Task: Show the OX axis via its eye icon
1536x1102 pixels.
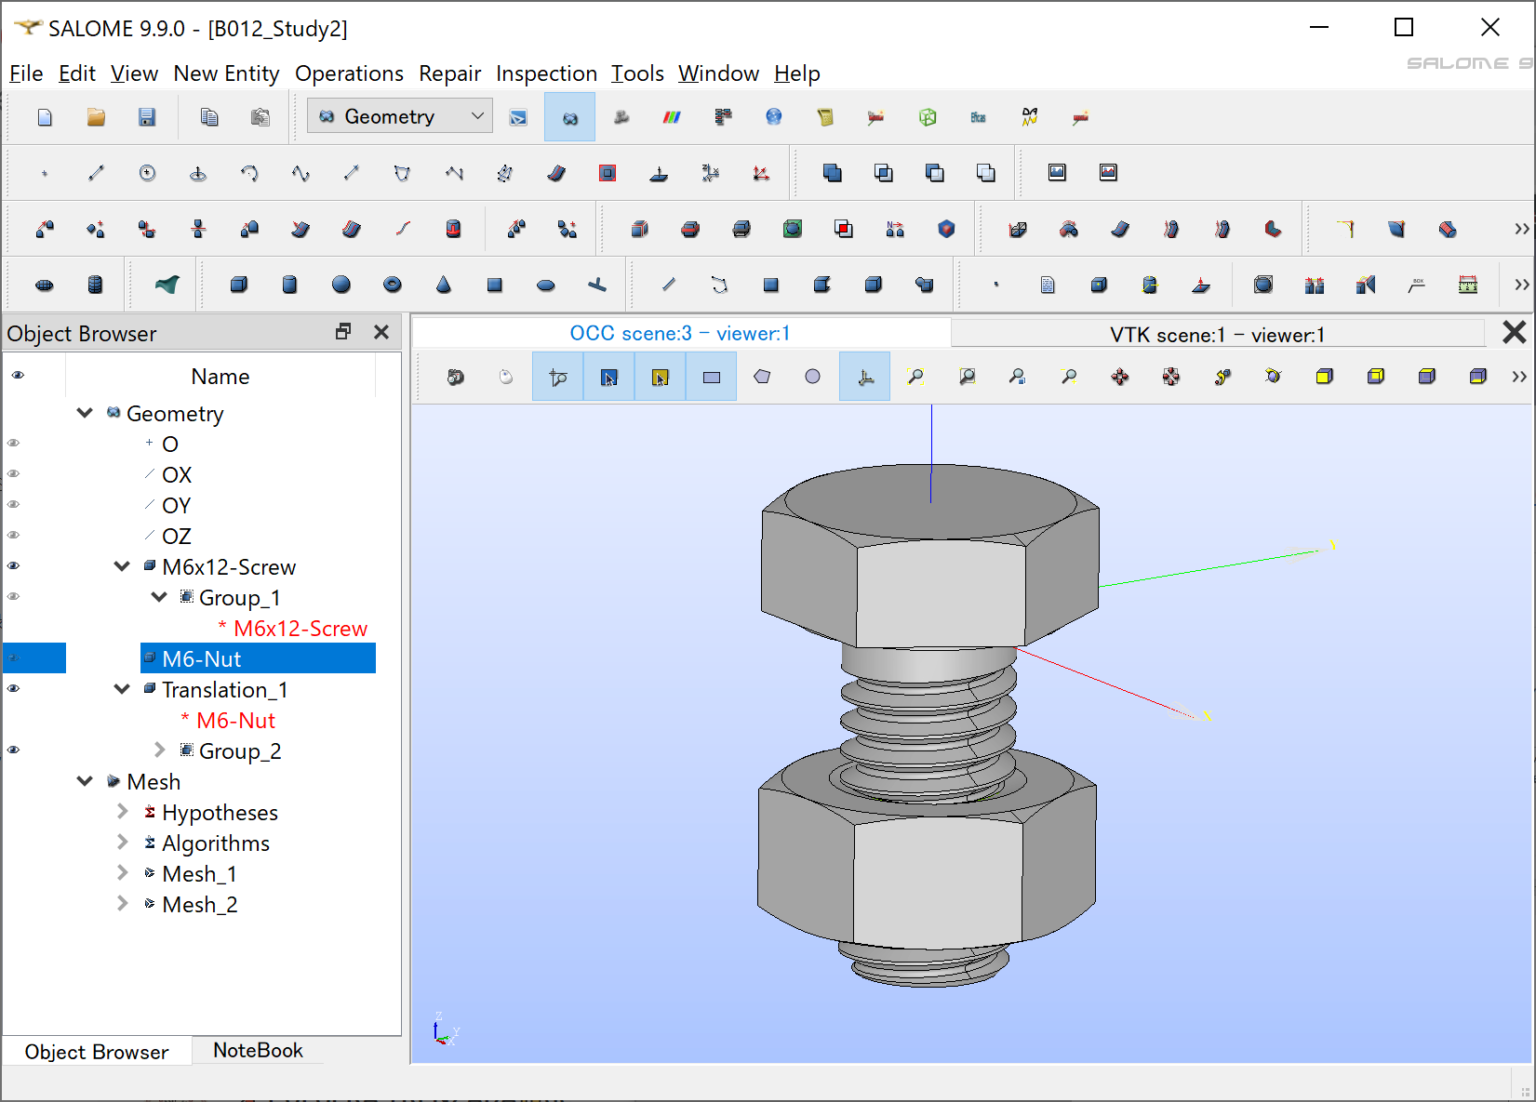Action: pos(14,474)
